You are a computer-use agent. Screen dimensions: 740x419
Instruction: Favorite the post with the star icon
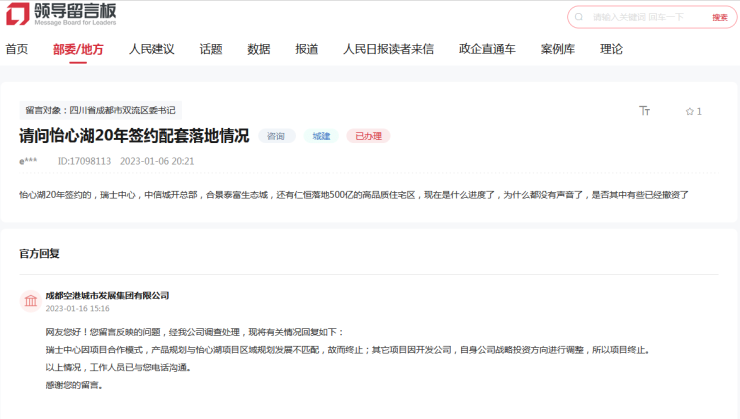pos(689,111)
